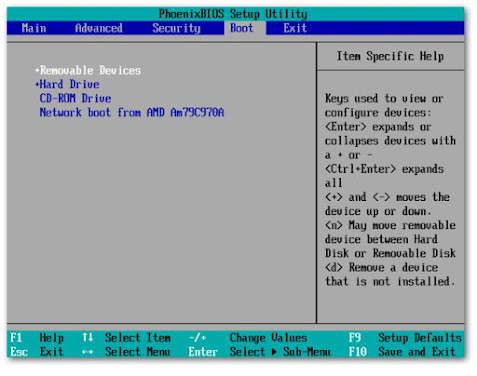Click the -/+ Change Values hint
This screenshot has width=477, height=376.
click(248, 338)
